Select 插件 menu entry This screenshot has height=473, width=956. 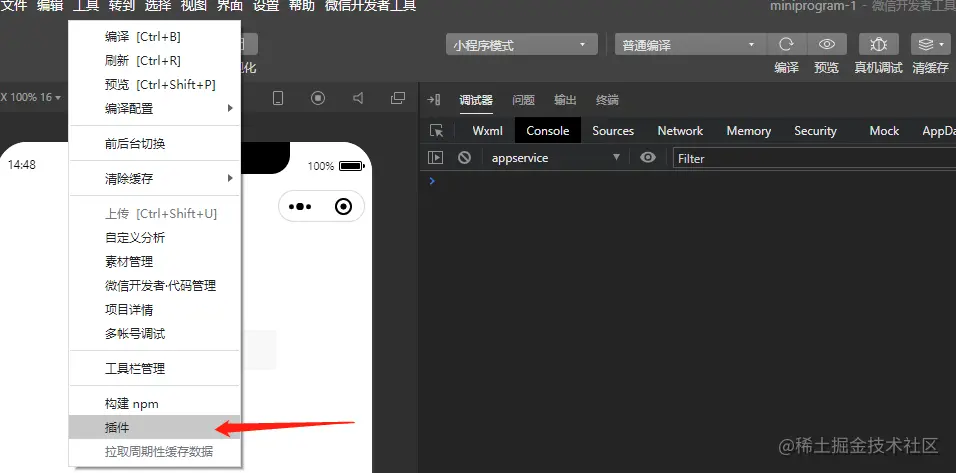click(155, 428)
